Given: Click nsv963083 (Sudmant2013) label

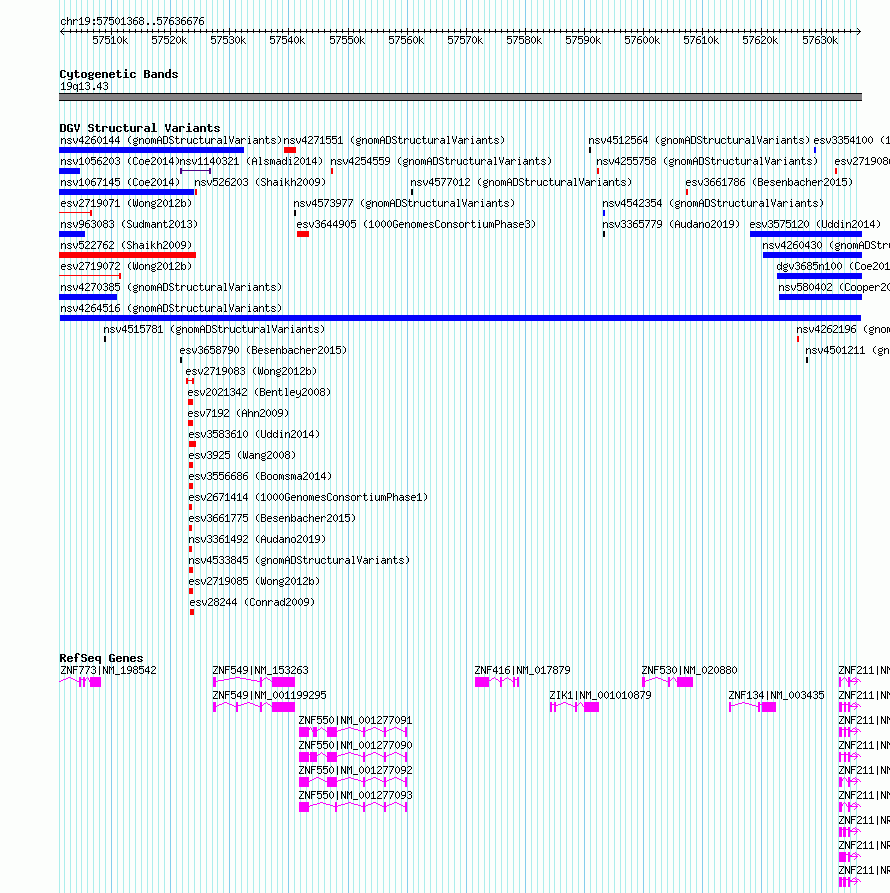Looking at the screenshot, I should 129,224.
